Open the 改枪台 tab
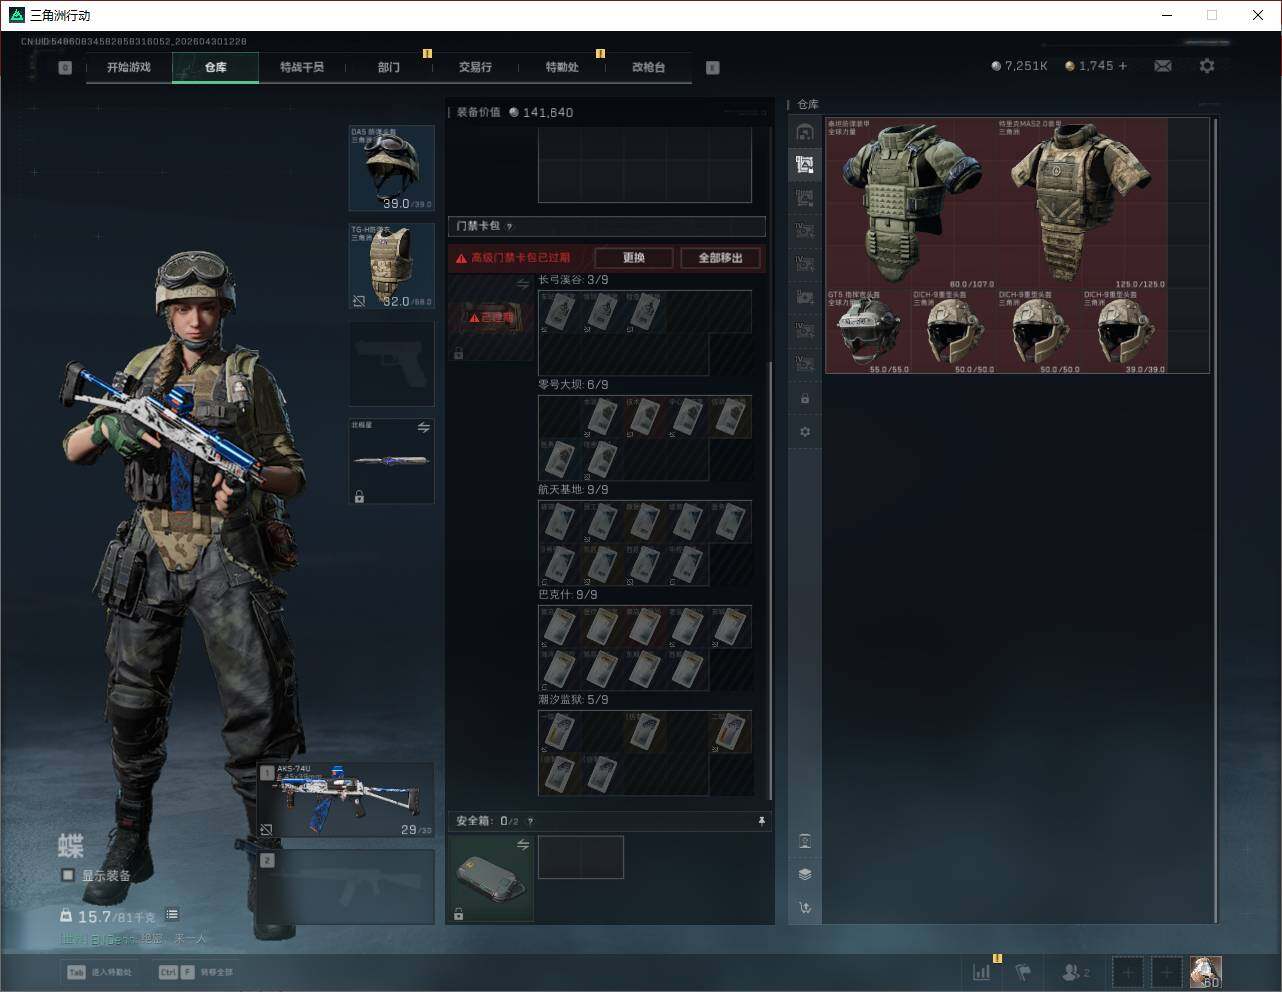The width and height of the screenshot is (1282, 992). point(648,67)
